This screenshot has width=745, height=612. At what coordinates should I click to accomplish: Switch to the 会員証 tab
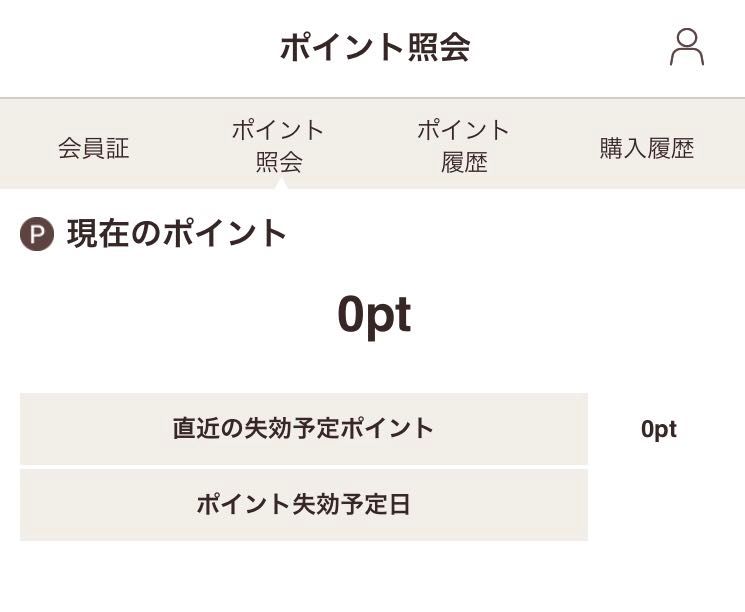[94, 148]
